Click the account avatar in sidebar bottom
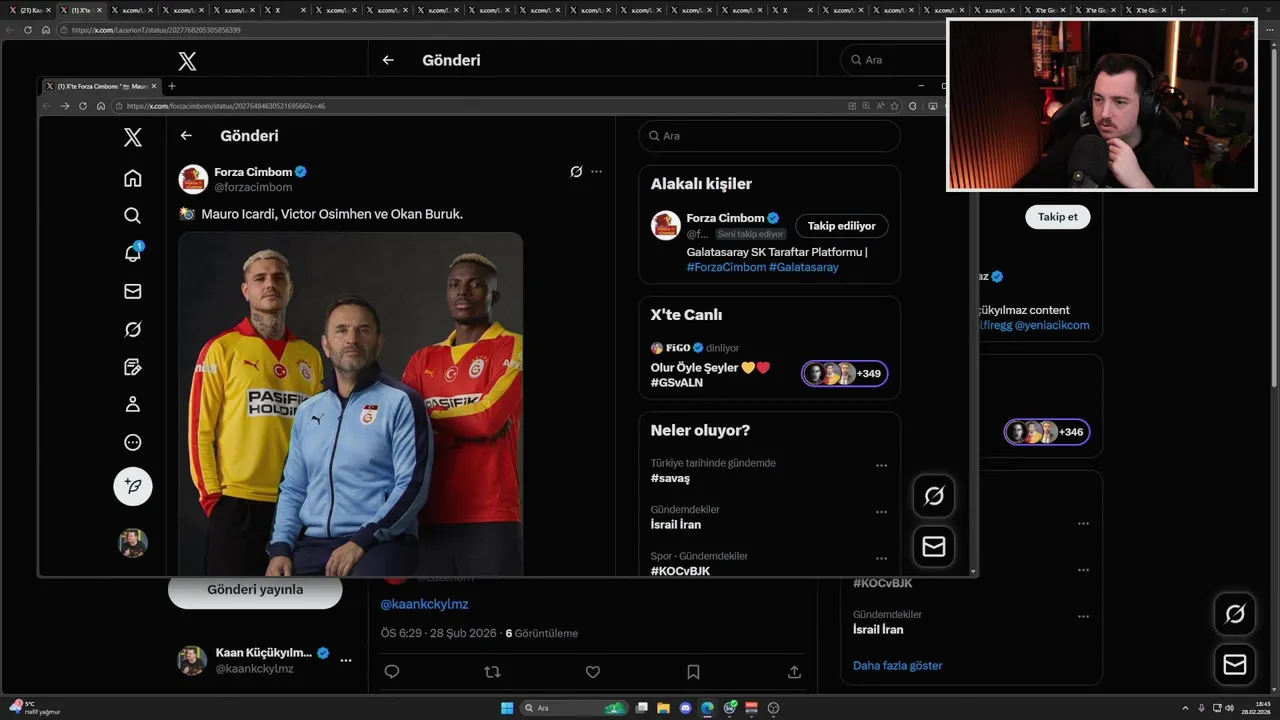The width and height of the screenshot is (1280, 720). pyautogui.click(x=133, y=543)
